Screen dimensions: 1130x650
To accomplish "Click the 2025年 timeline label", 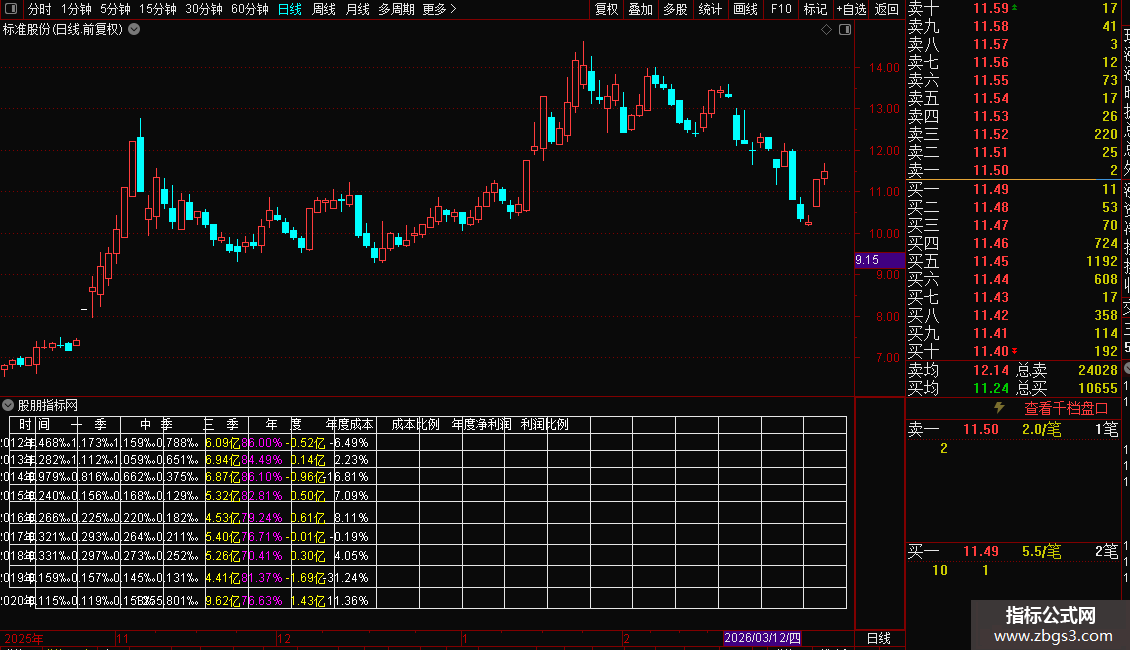I will click(24, 638).
